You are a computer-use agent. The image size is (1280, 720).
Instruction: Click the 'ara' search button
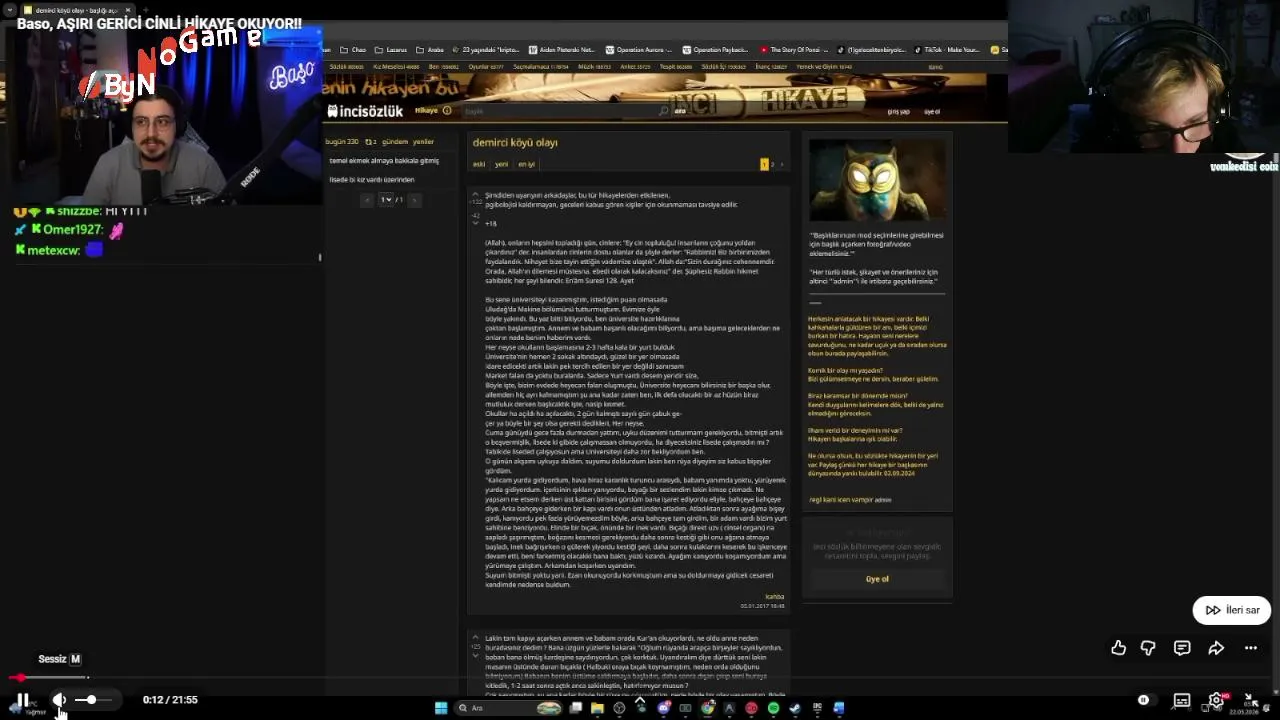point(680,111)
